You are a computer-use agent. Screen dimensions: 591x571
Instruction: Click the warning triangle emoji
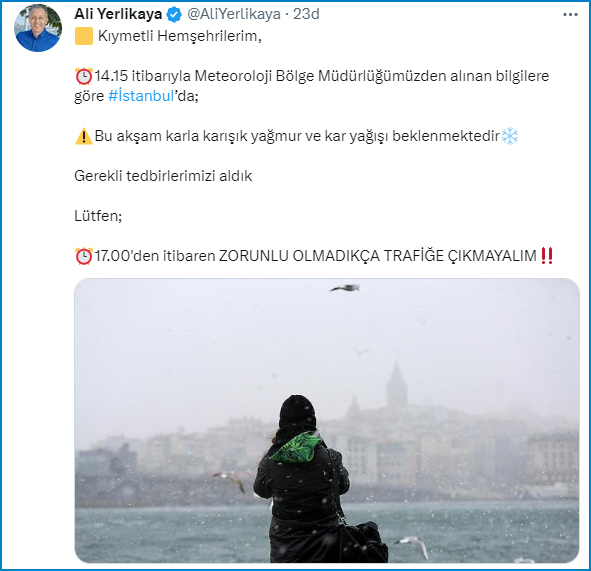coord(84,136)
